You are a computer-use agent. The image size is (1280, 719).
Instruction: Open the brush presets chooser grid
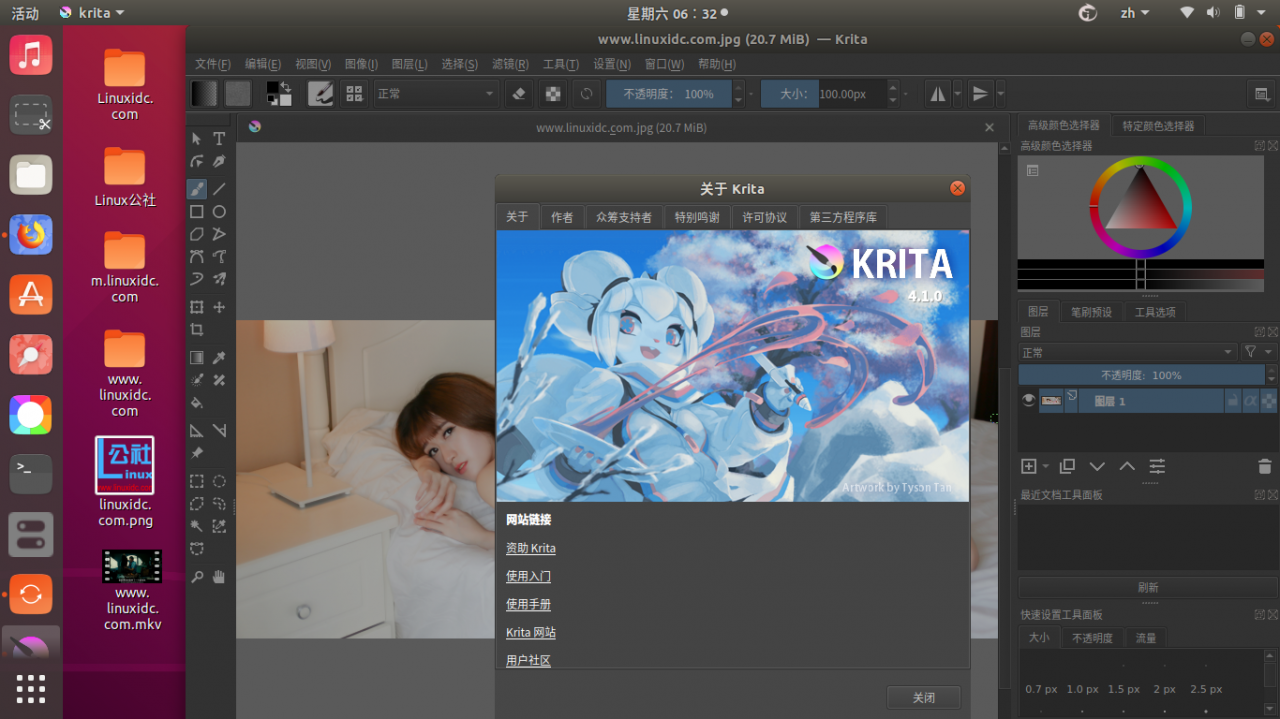coord(354,94)
